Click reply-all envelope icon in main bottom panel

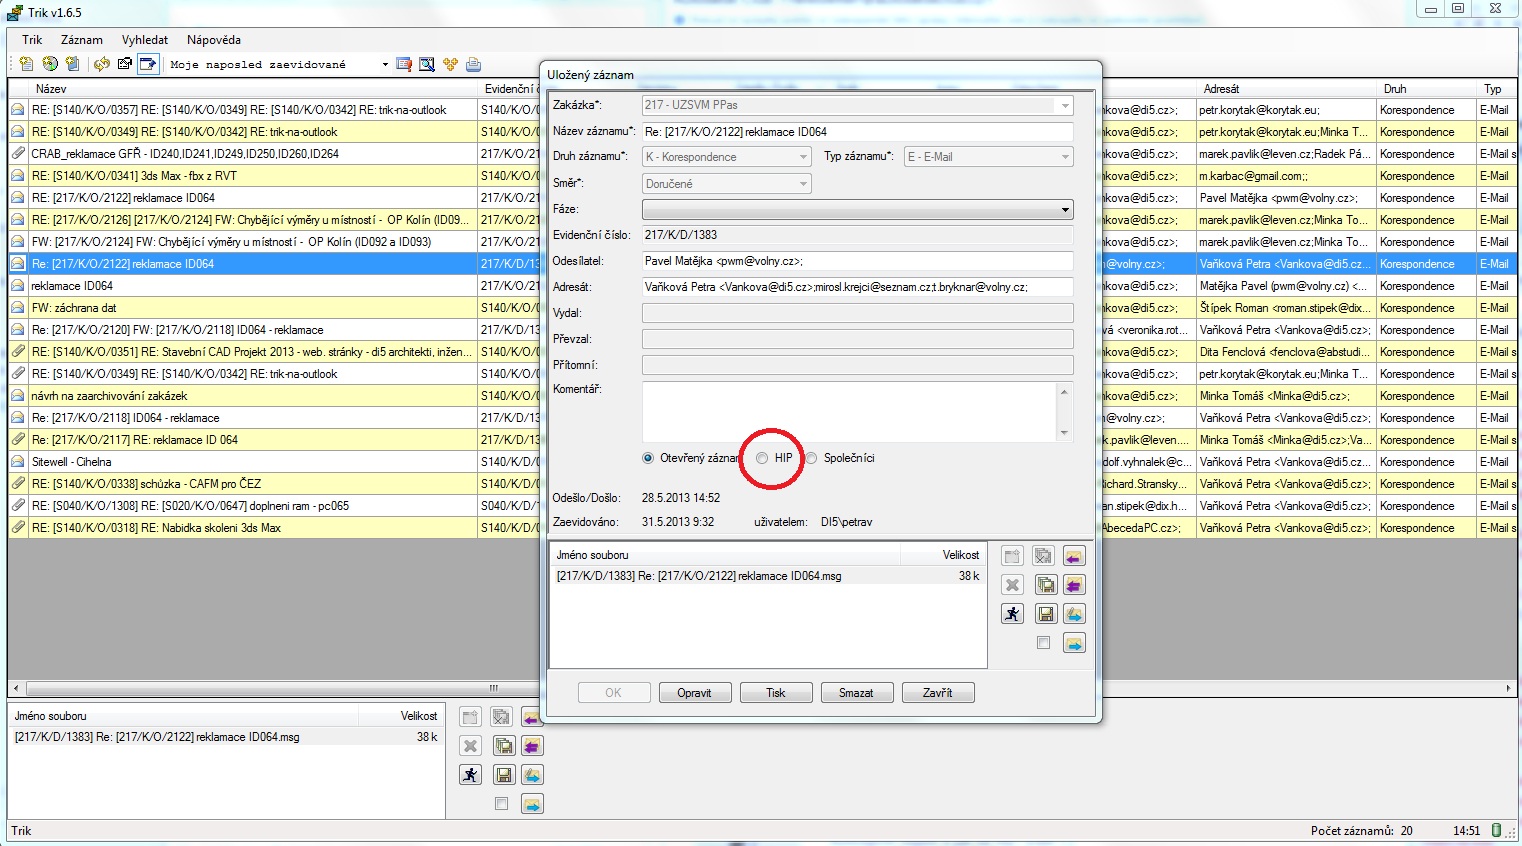pyautogui.click(x=532, y=745)
